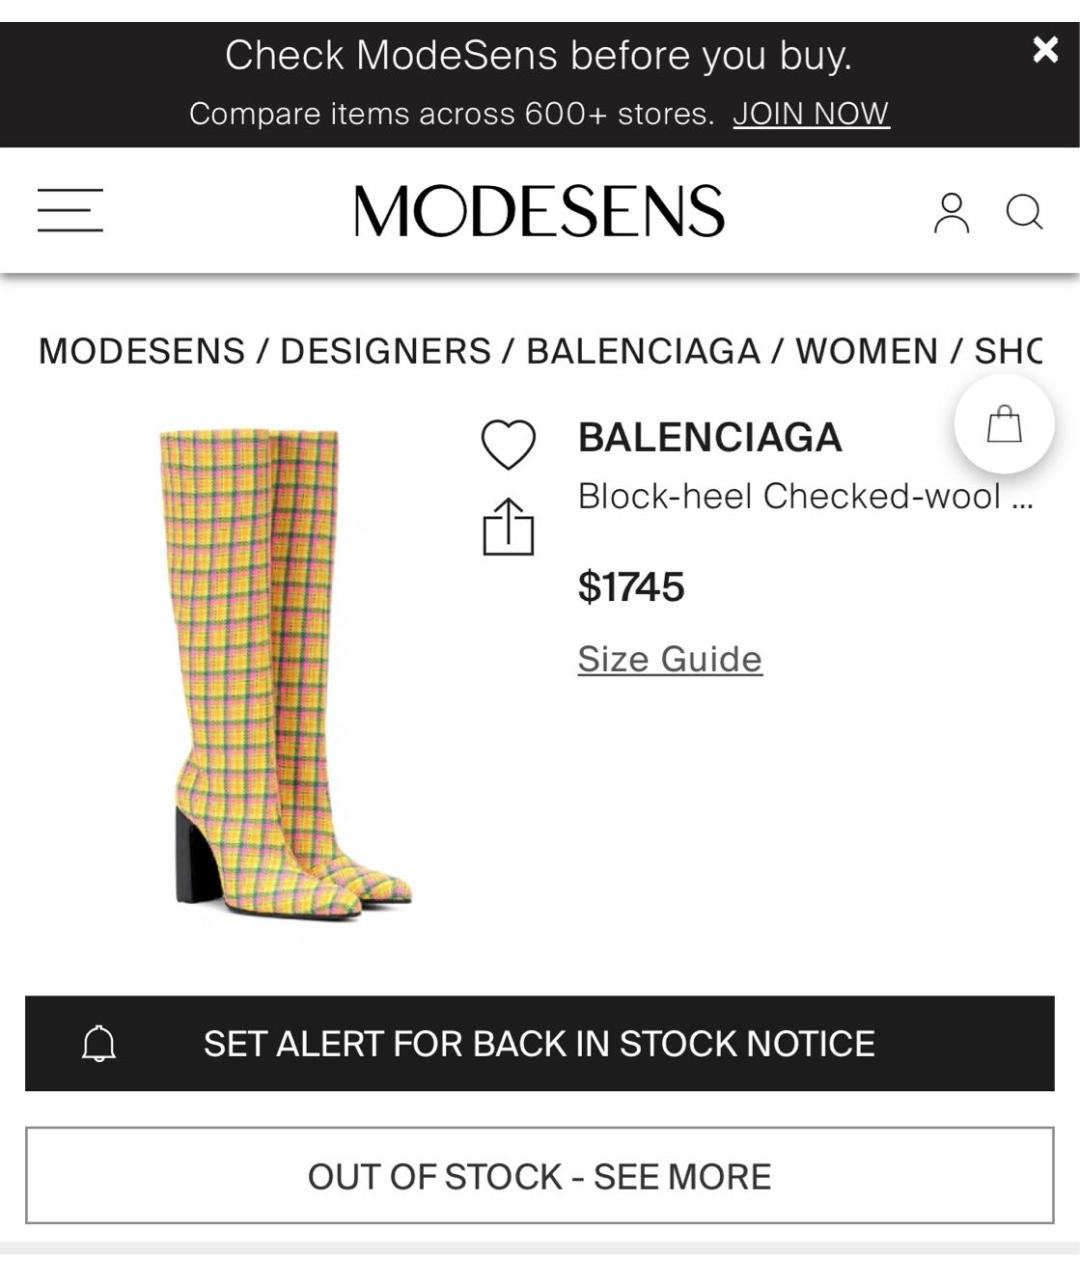This screenshot has height=1280, width=1080.
Task: Open the user account icon
Action: (951, 213)
